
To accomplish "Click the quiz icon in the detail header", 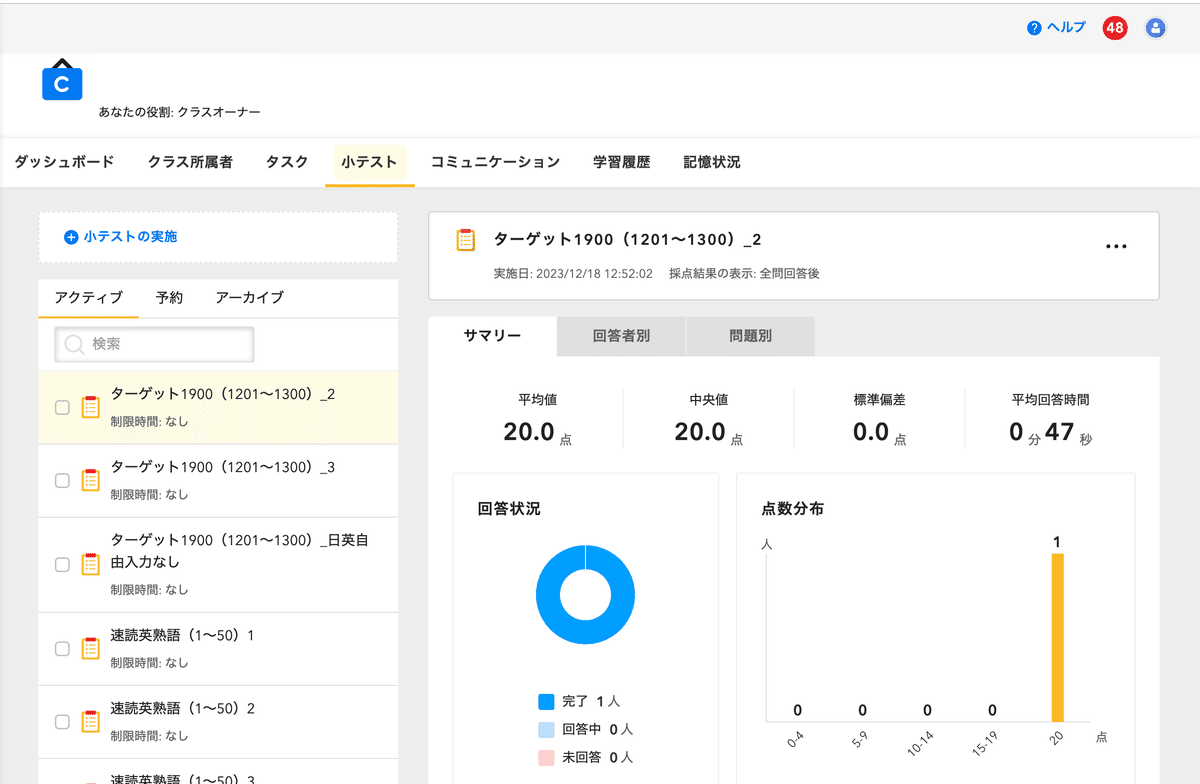I will (x=465, y=240).
